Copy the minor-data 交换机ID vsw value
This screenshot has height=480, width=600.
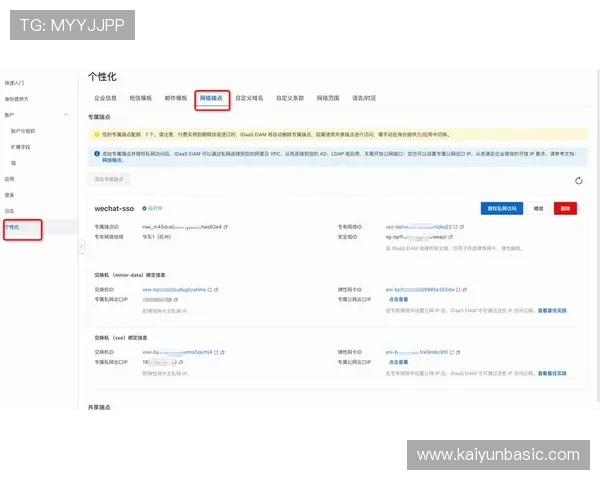tap(216, 290)
